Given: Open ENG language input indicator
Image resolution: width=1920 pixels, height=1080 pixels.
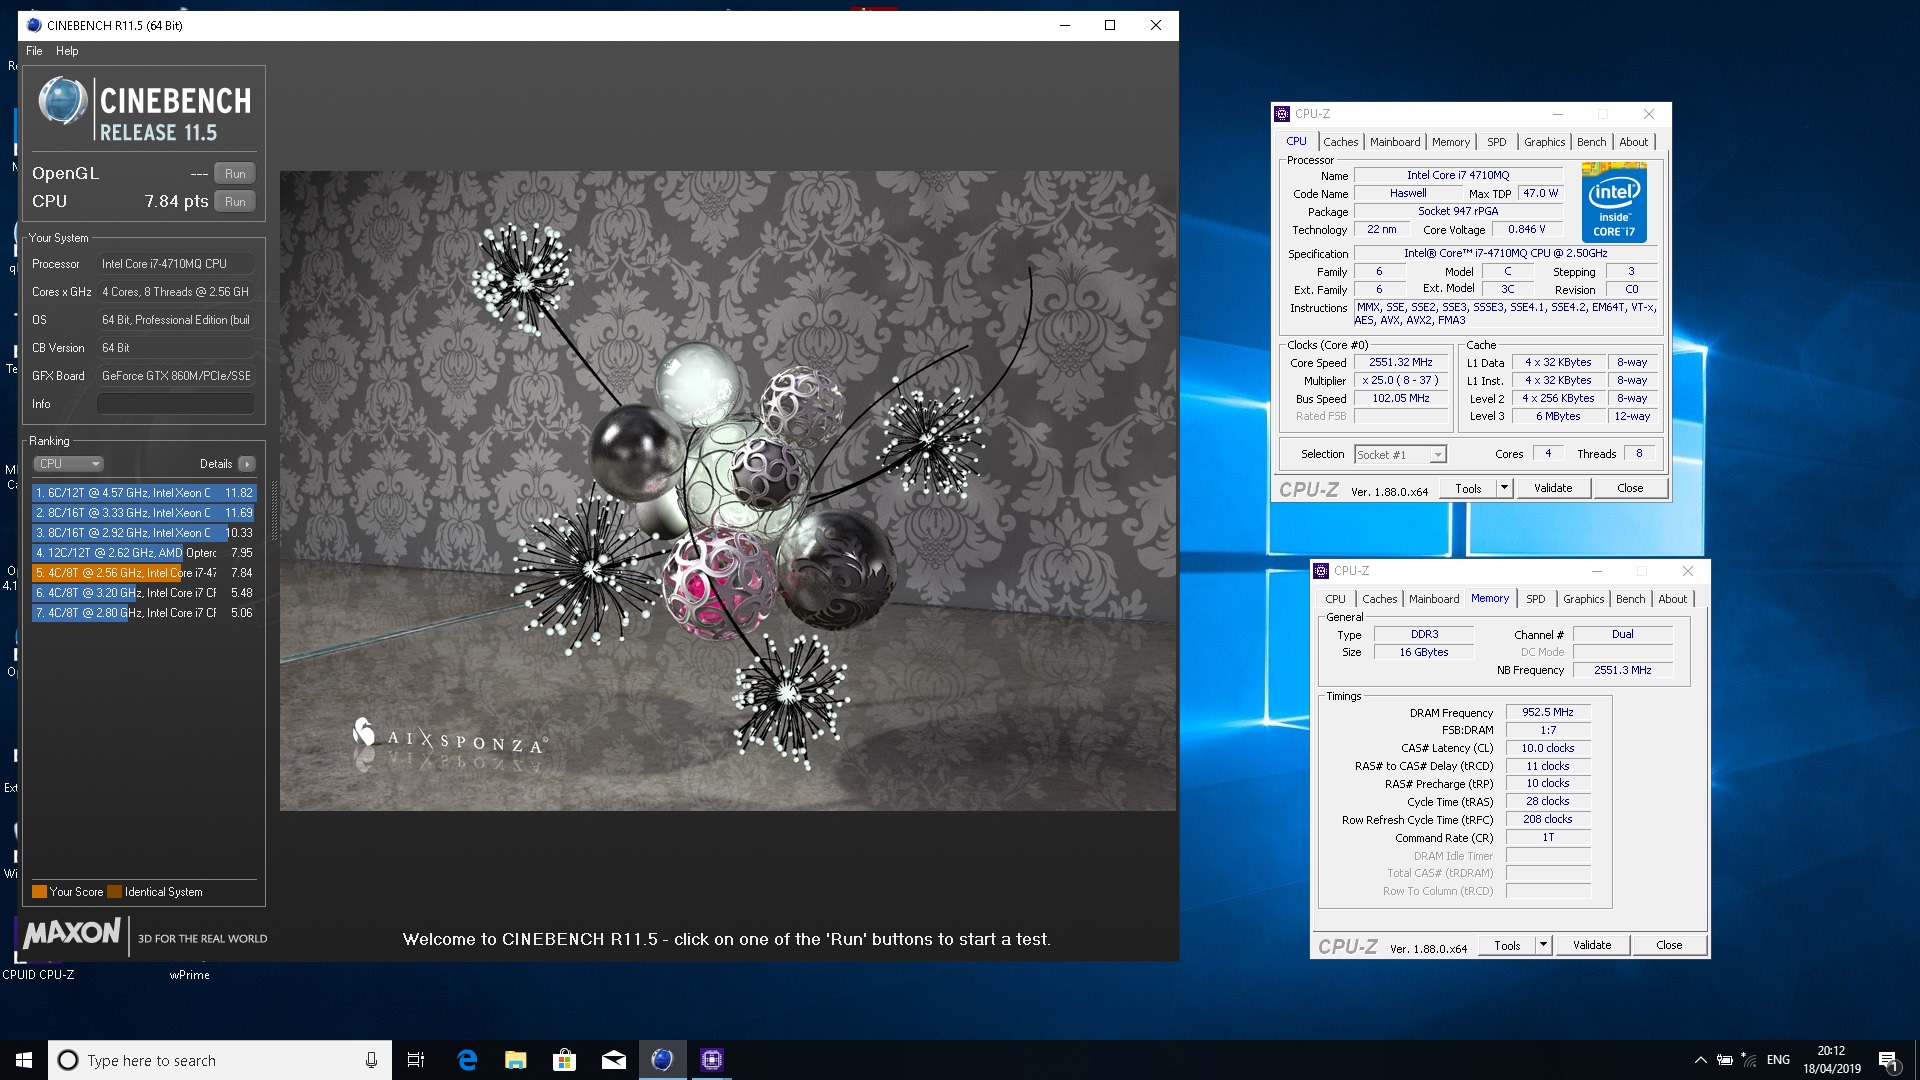Looking at the screenshot, I should click(1778, 1060).
